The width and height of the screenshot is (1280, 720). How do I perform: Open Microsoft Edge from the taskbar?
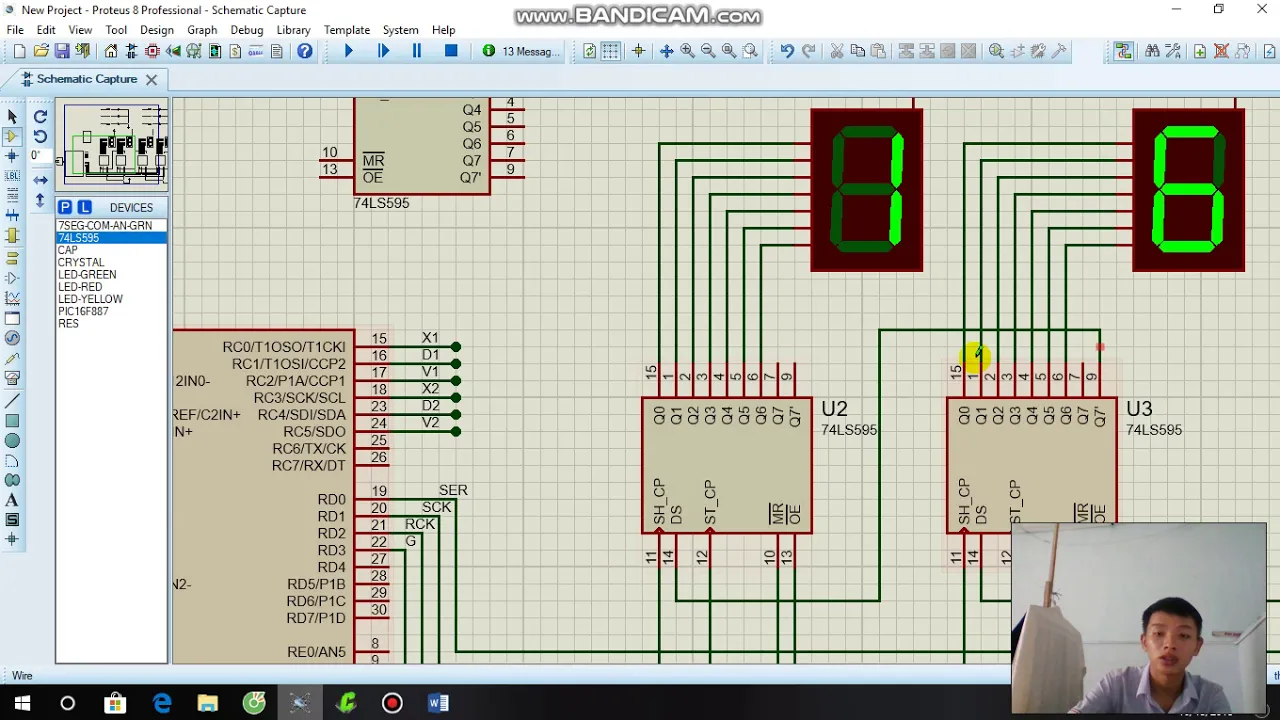click(x=162, y=703)
